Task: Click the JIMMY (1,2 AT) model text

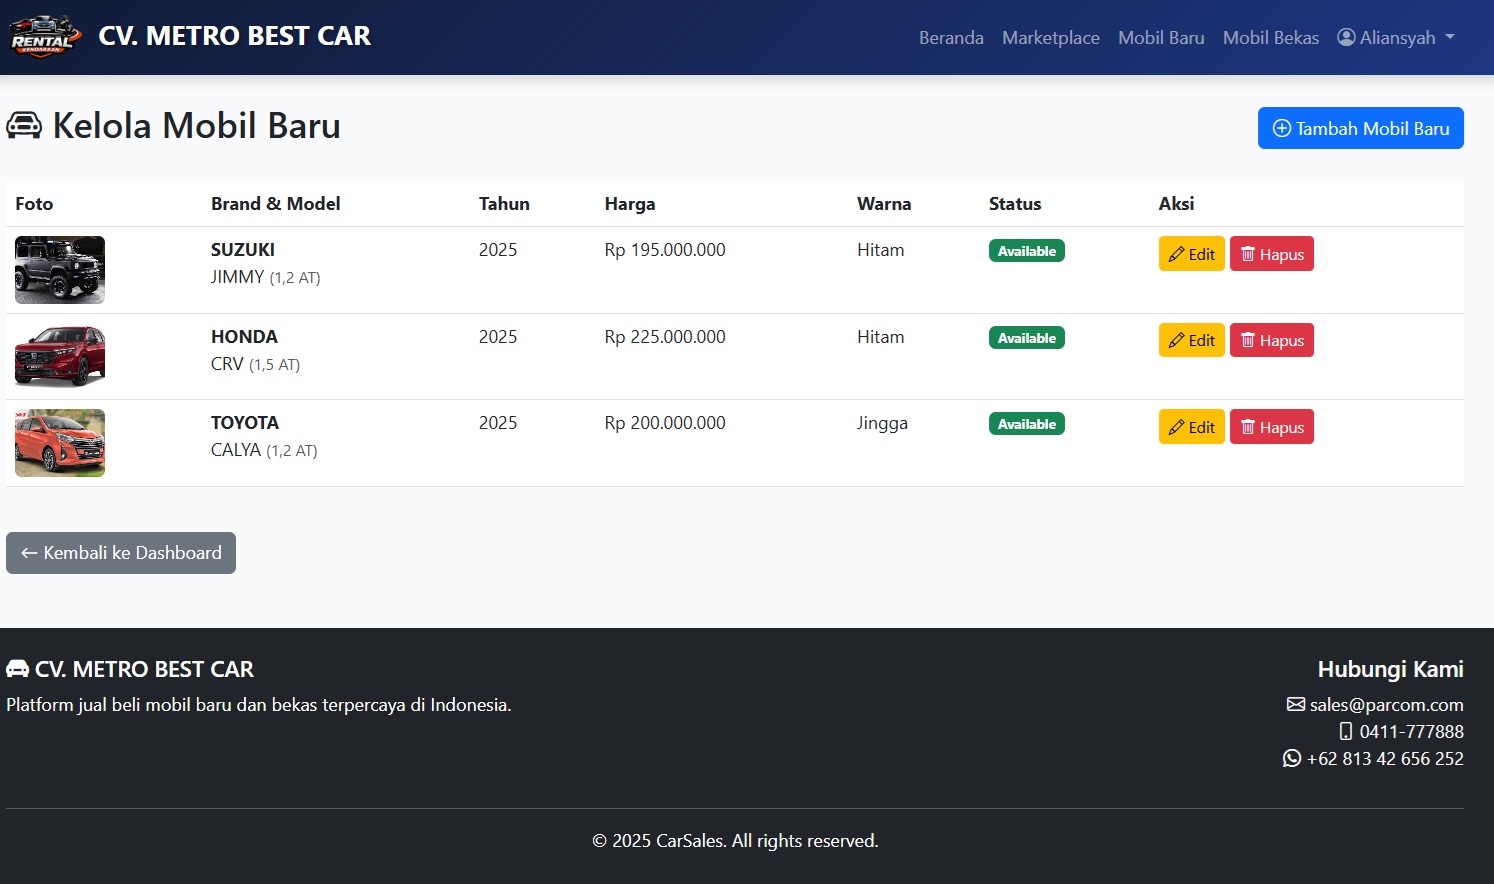Action: [x=266, y=277]
